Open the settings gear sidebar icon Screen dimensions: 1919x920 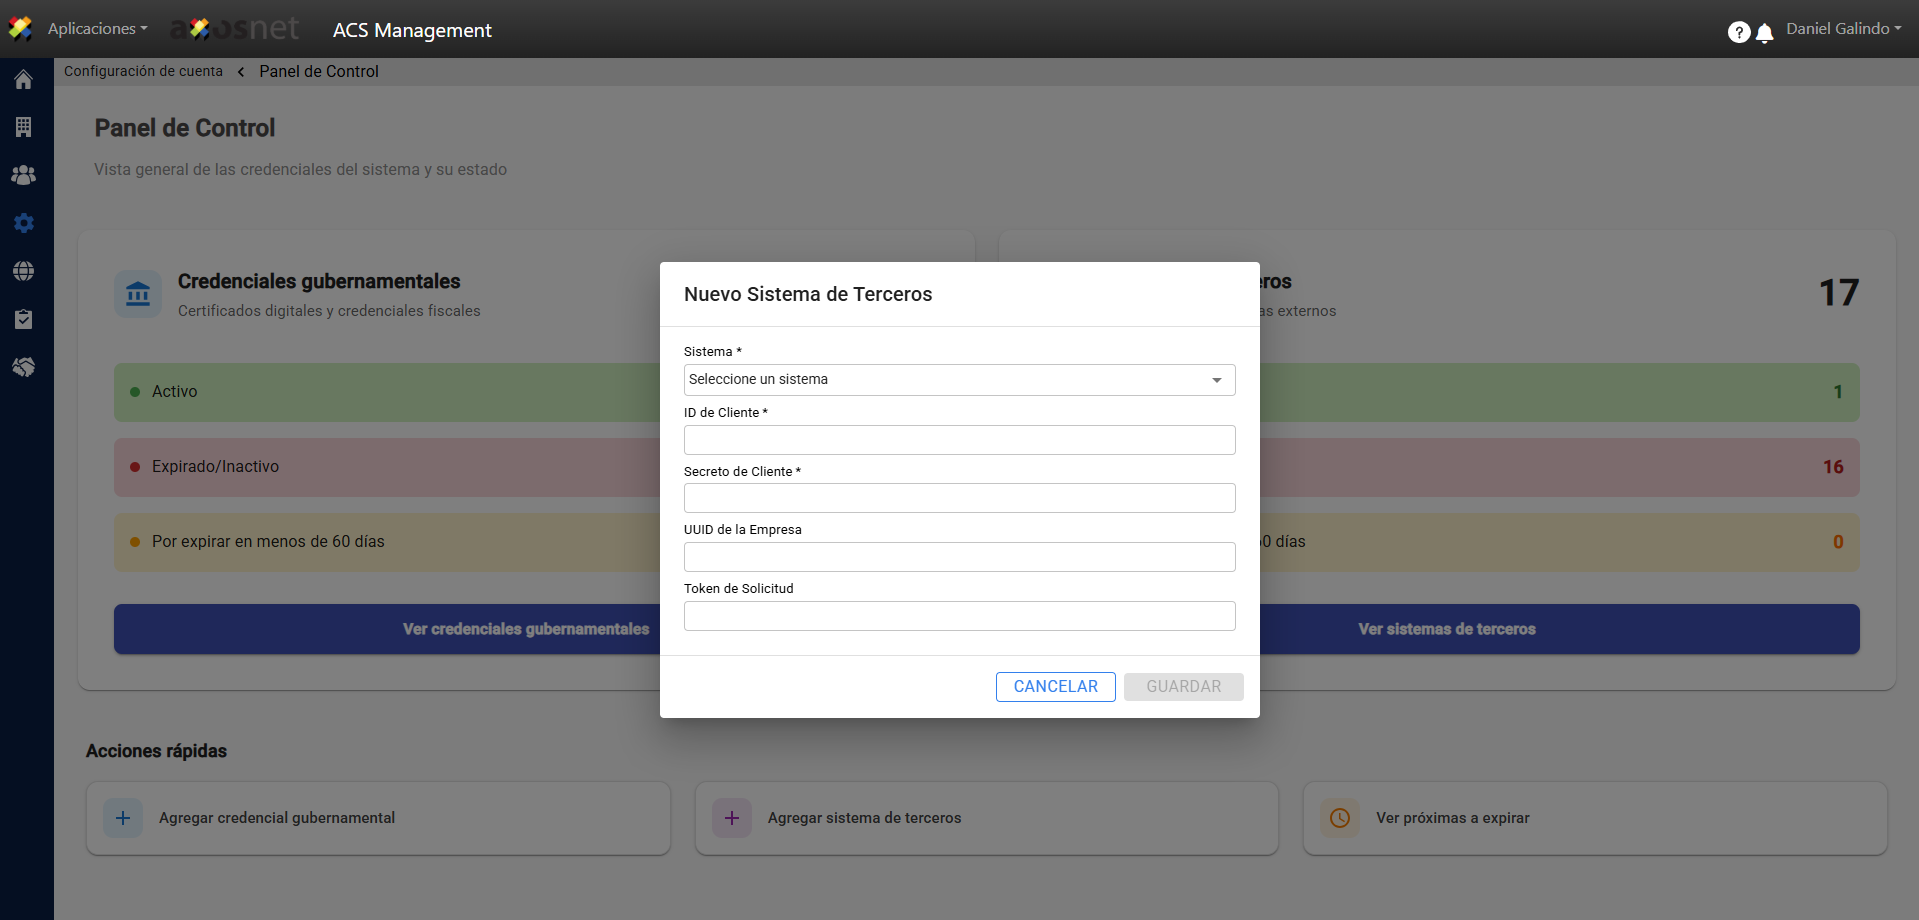(x=24, y=223)
